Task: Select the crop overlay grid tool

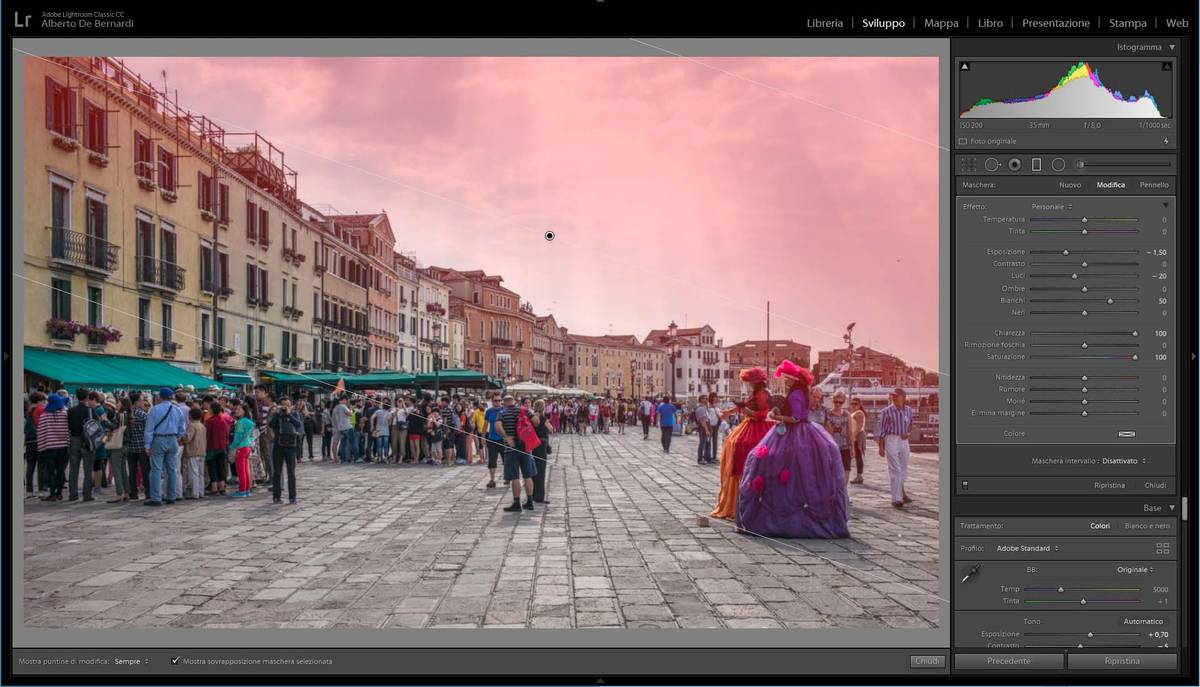Action: click(968, 165)
